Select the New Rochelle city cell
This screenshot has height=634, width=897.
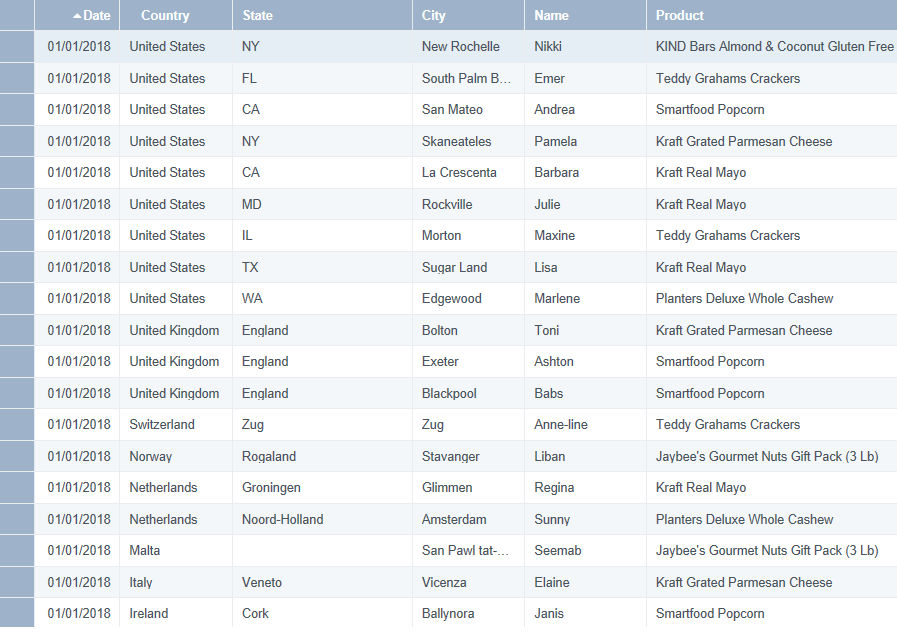tap(469, 46)
